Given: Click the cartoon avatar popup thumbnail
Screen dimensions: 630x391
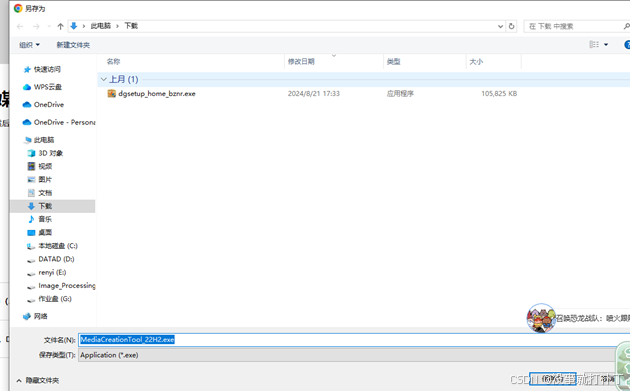Looking at the screenshot, I should point(541,318).
